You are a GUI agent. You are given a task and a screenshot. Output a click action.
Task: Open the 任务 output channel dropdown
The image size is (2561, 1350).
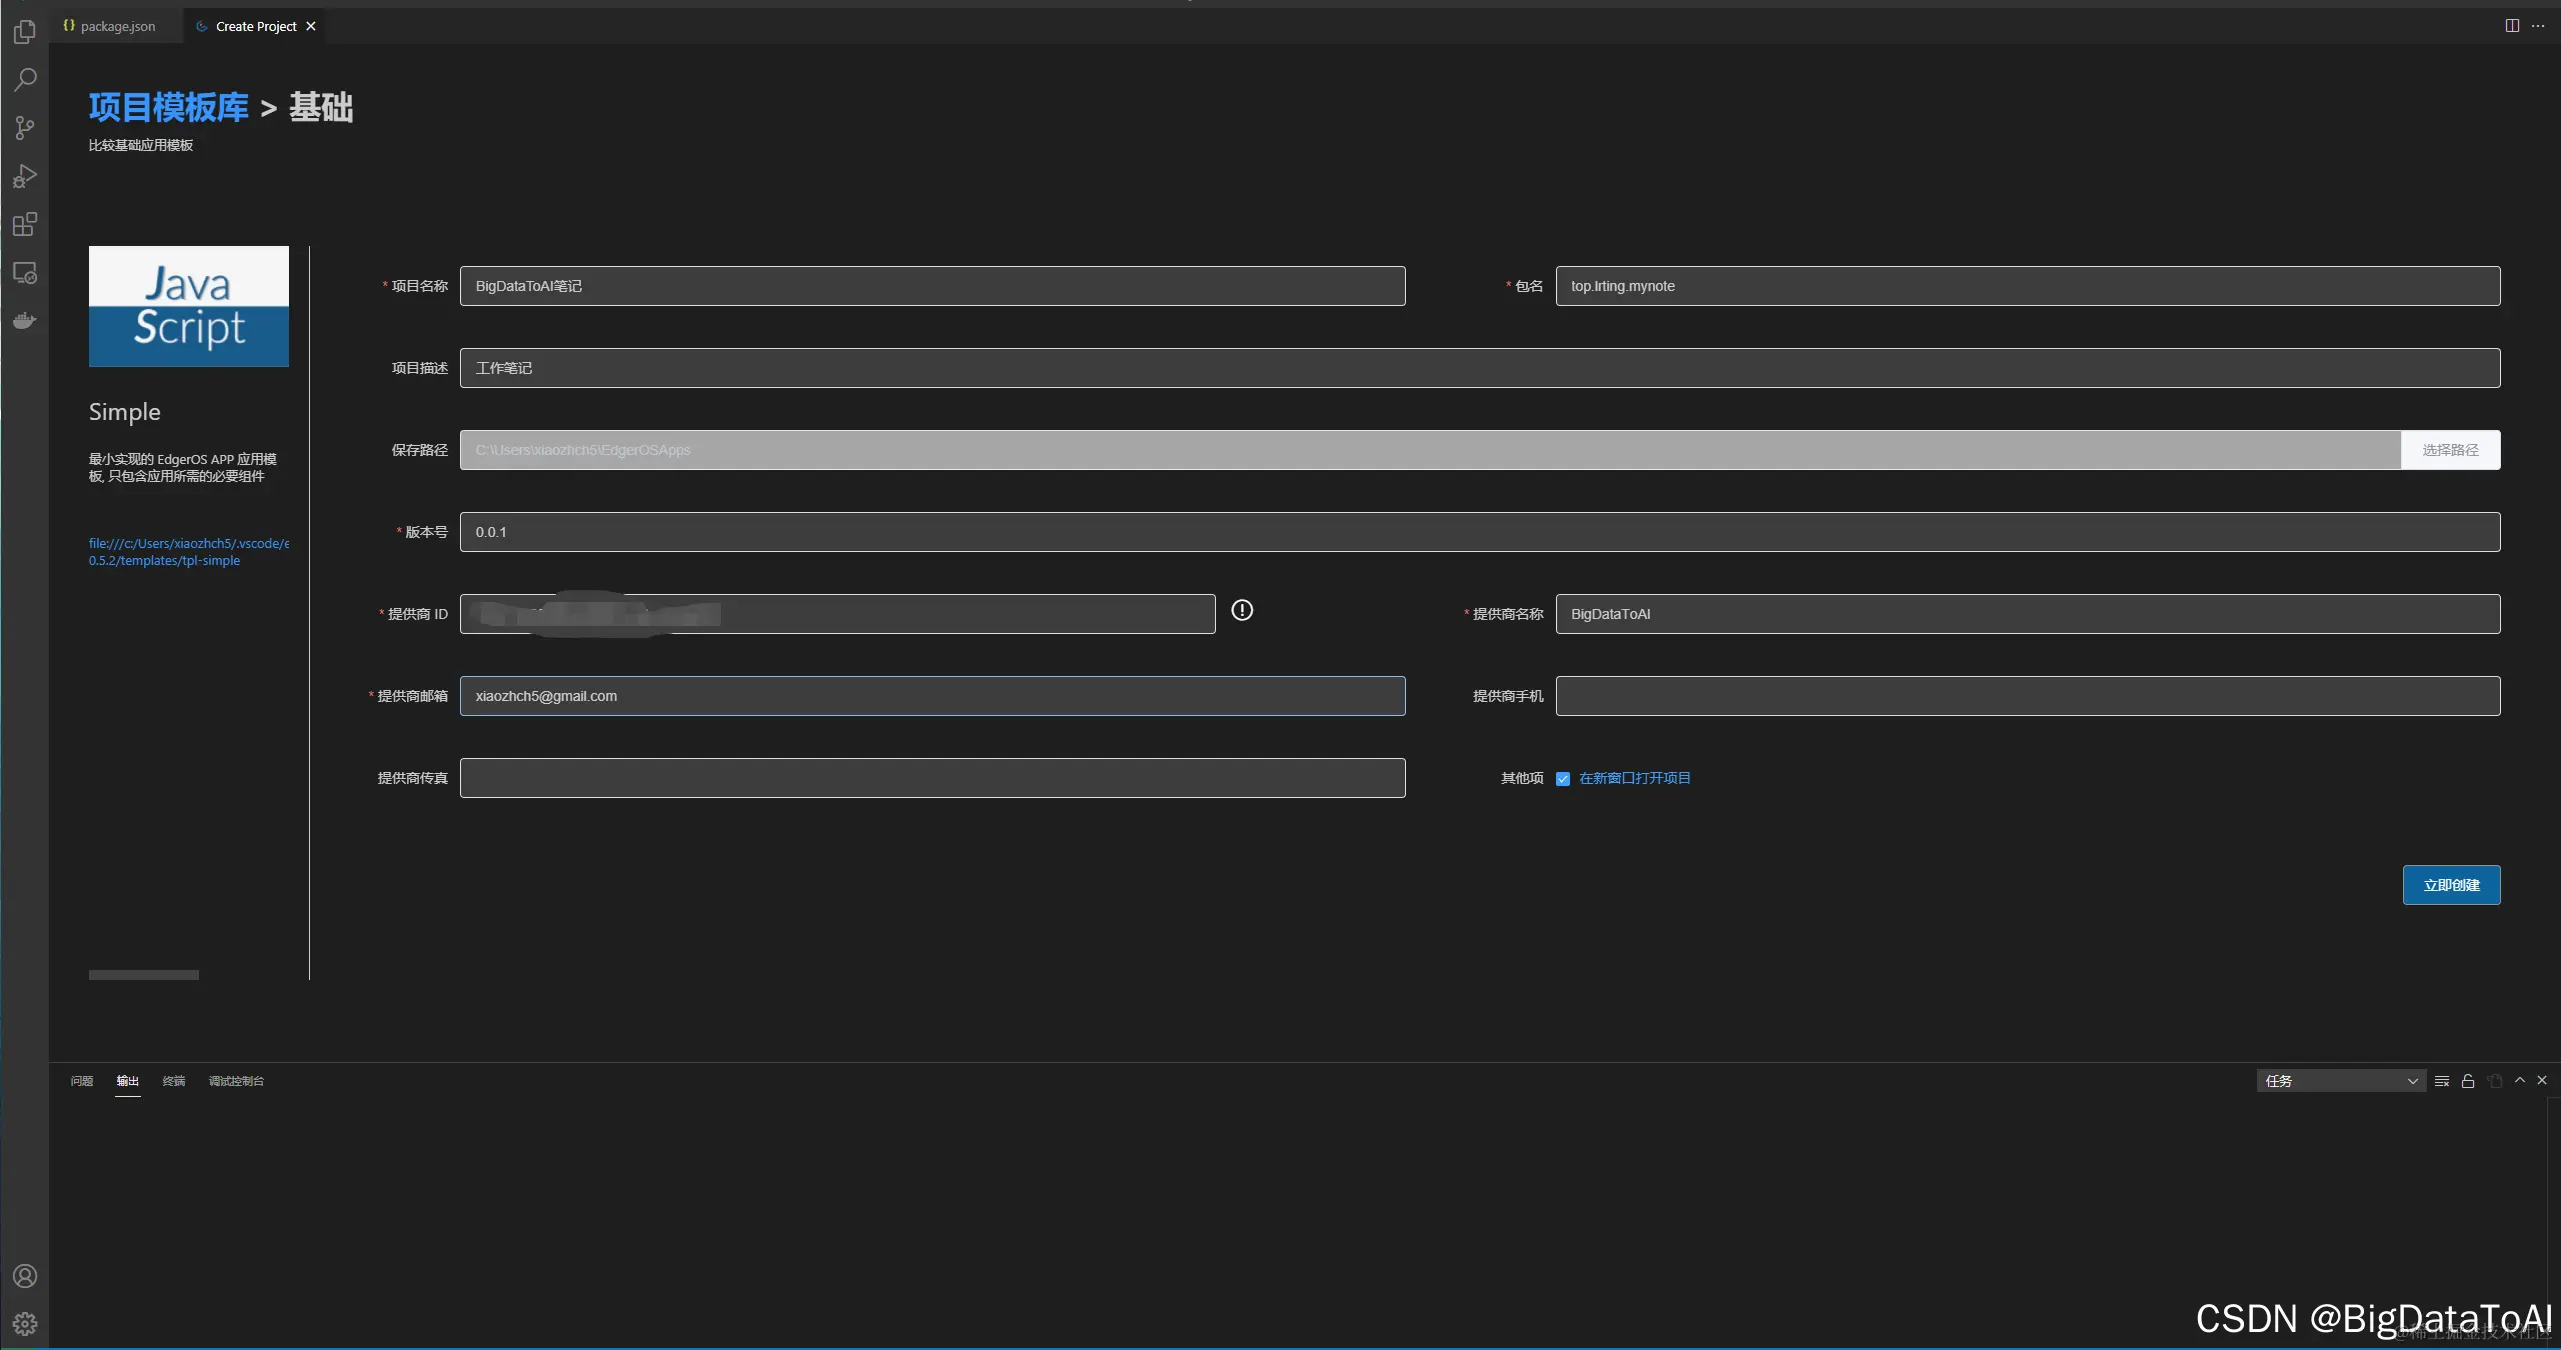tap(2340, 1081)
